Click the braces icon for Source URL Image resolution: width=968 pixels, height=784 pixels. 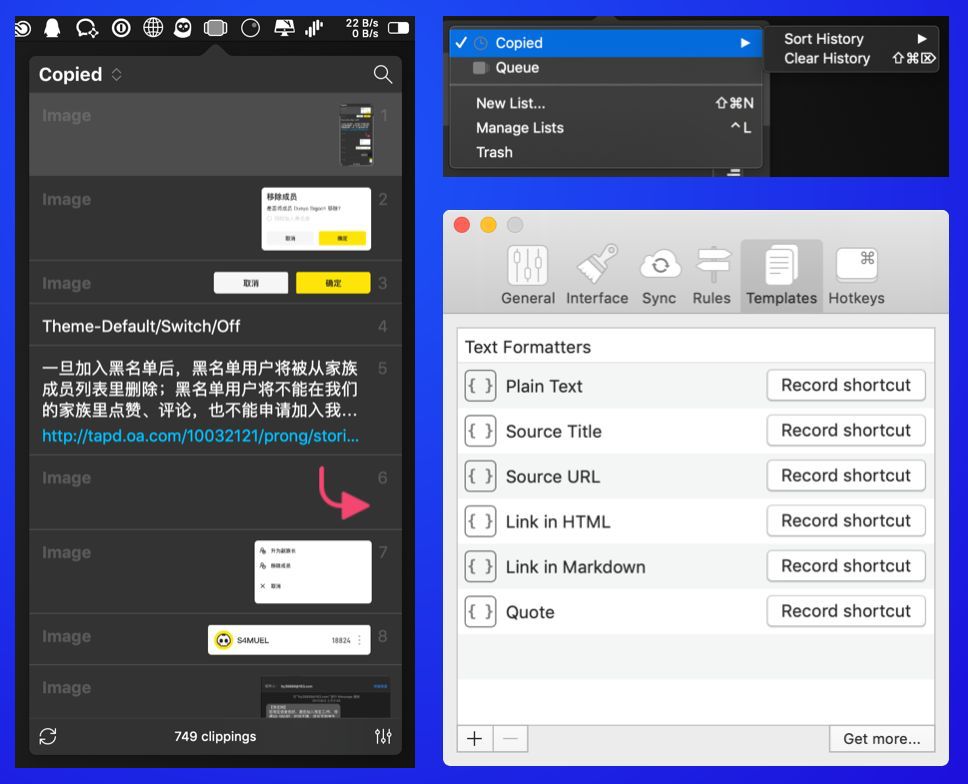[480, 476]
